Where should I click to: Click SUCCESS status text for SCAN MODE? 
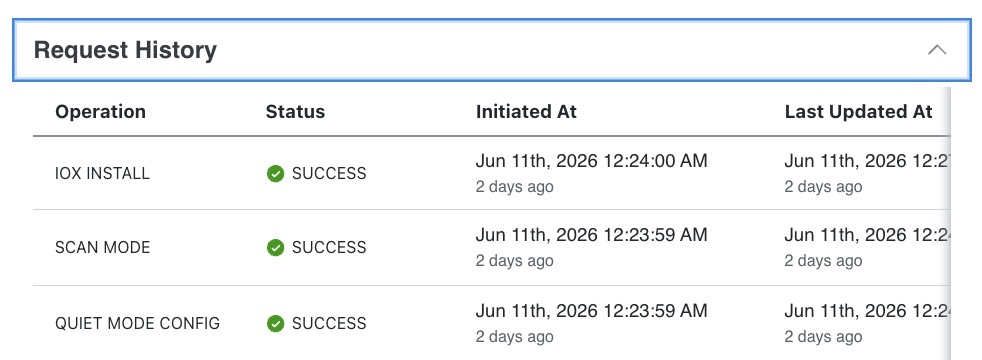pyautogui.click(x=329, y=248)
